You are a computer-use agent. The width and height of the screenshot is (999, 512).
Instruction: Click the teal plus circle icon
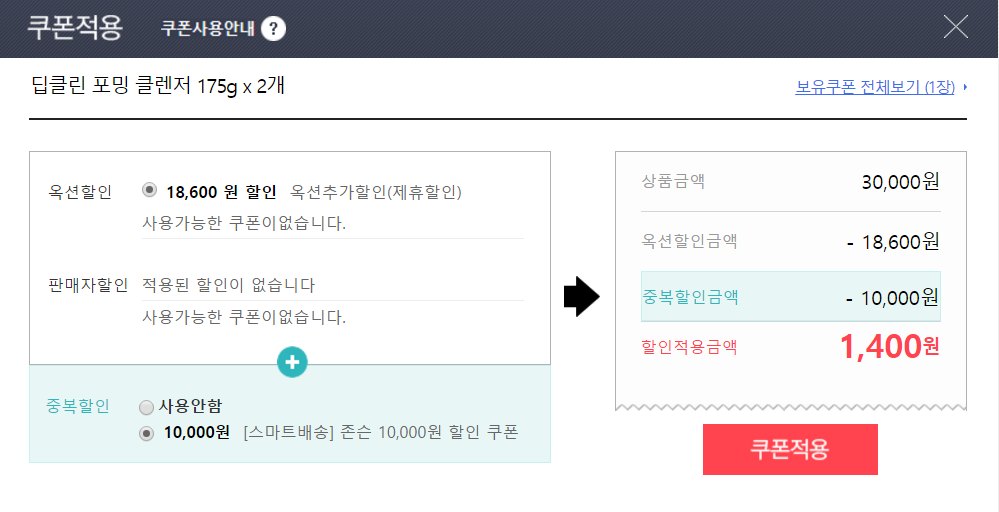tap(292, 363)
